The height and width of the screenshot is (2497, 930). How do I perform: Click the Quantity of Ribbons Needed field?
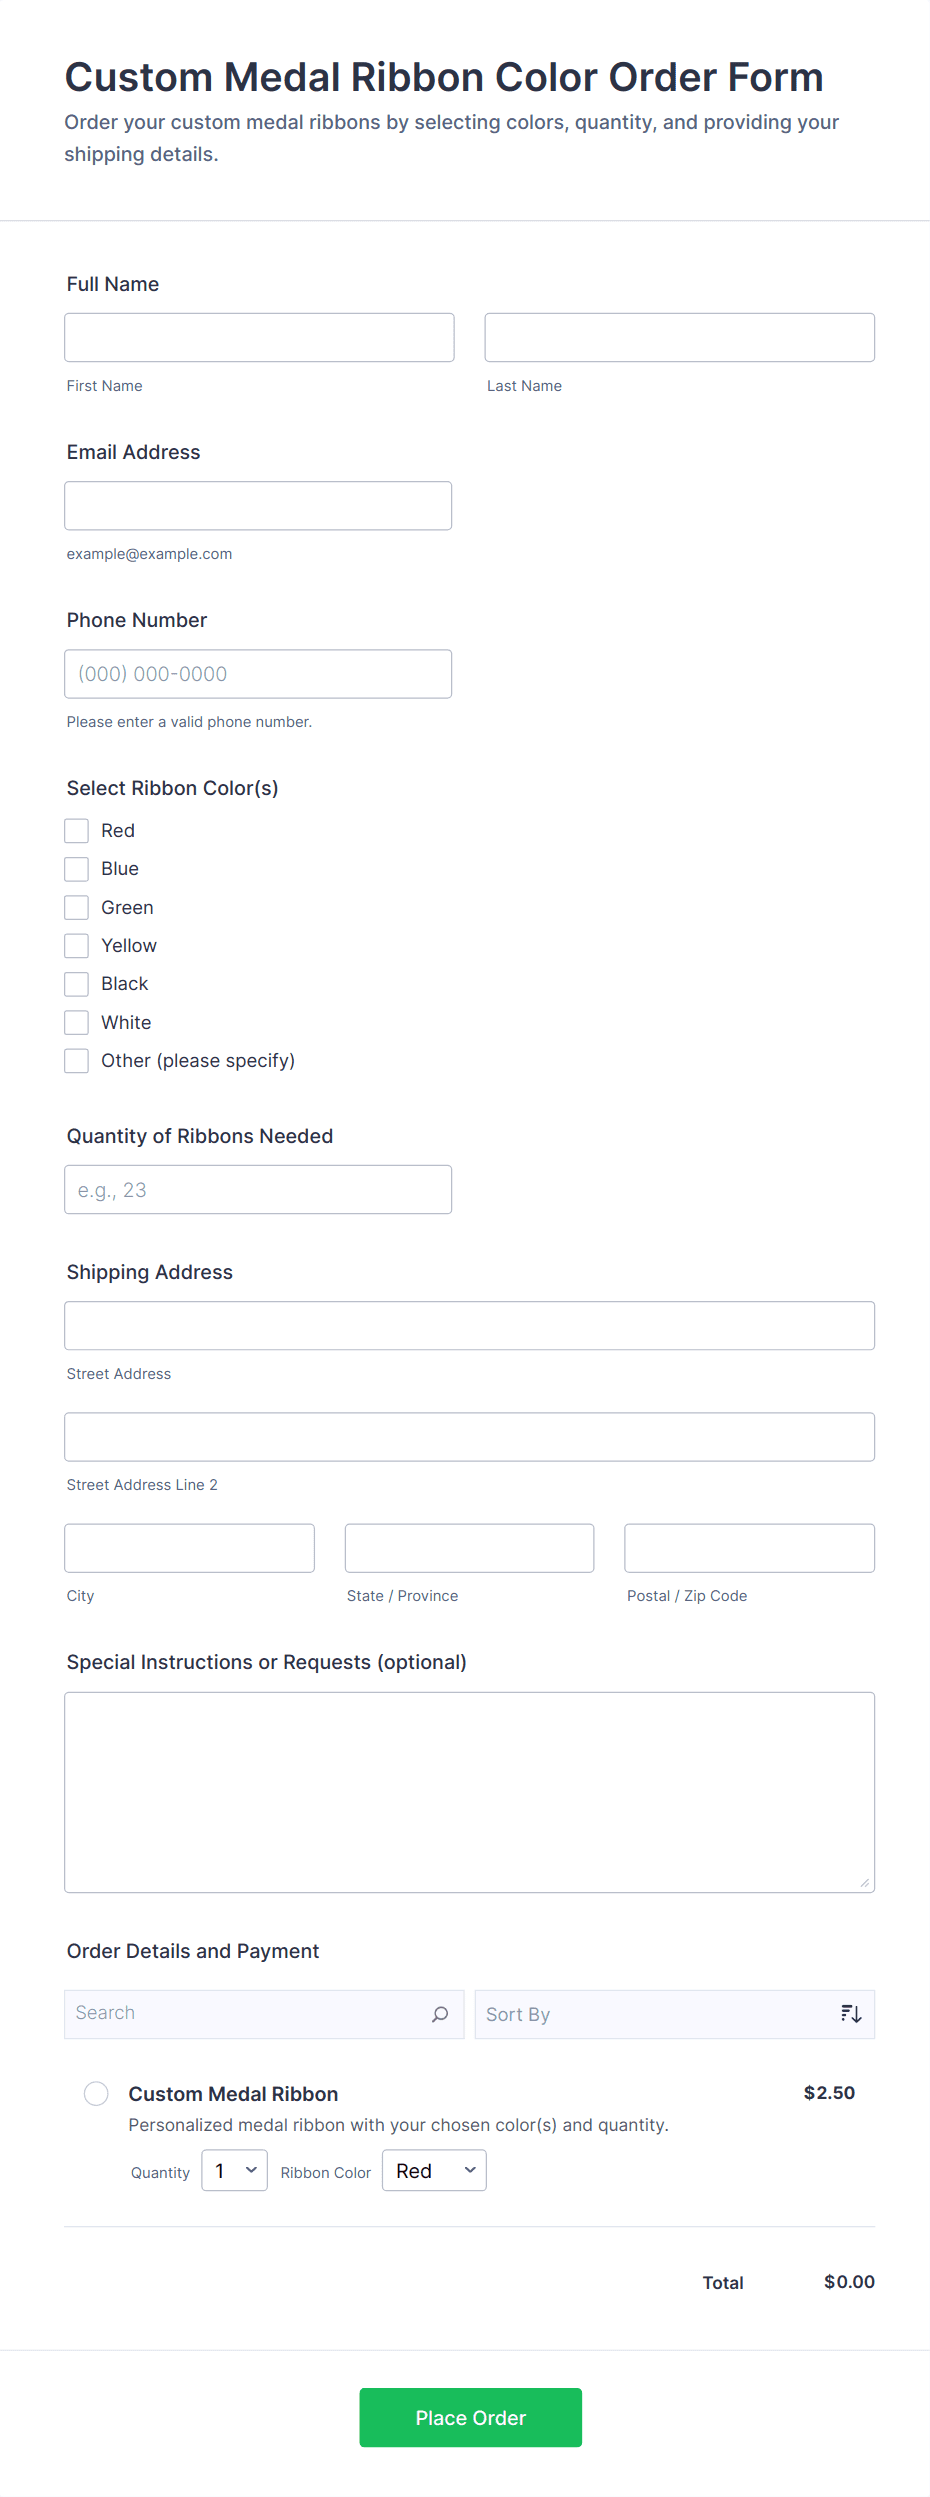258,1189
